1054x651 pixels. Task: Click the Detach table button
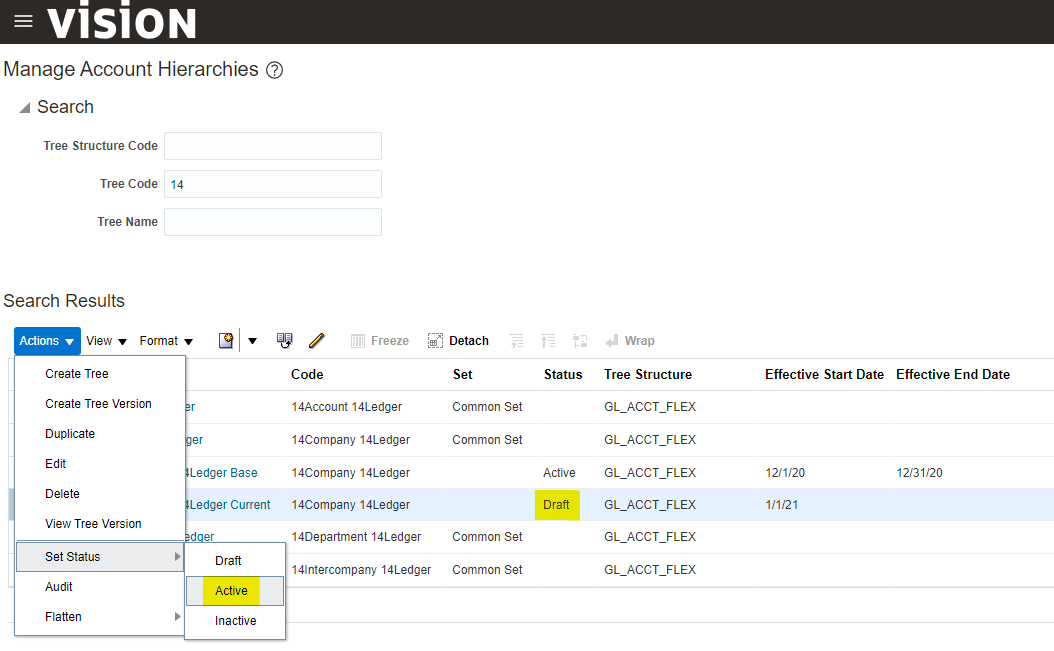[x=458, y=341]
